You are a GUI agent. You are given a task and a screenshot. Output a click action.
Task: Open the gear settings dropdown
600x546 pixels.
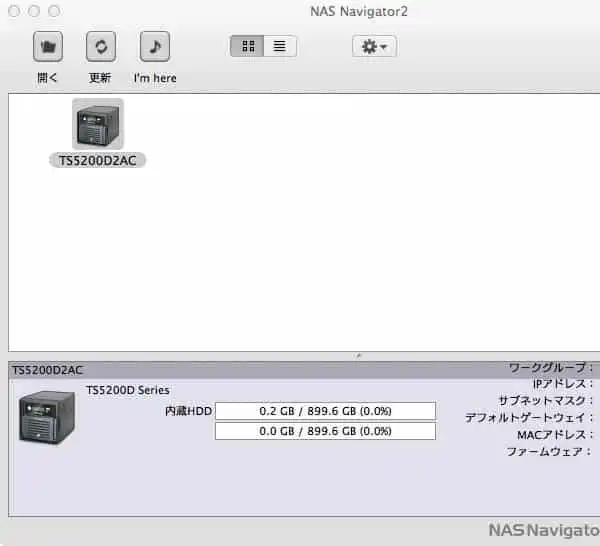[374, 46]
